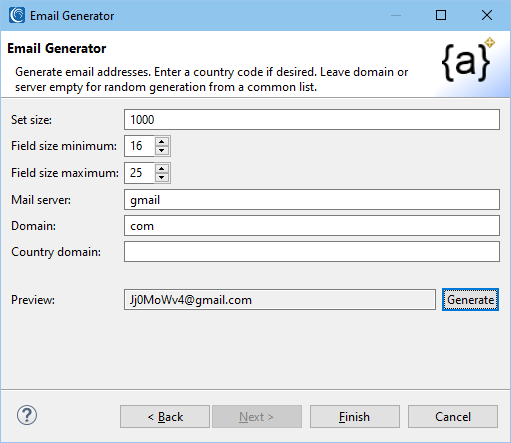Select the Domain text field
The width and height of the screenshot is (511, 443).
pos(312,226)
